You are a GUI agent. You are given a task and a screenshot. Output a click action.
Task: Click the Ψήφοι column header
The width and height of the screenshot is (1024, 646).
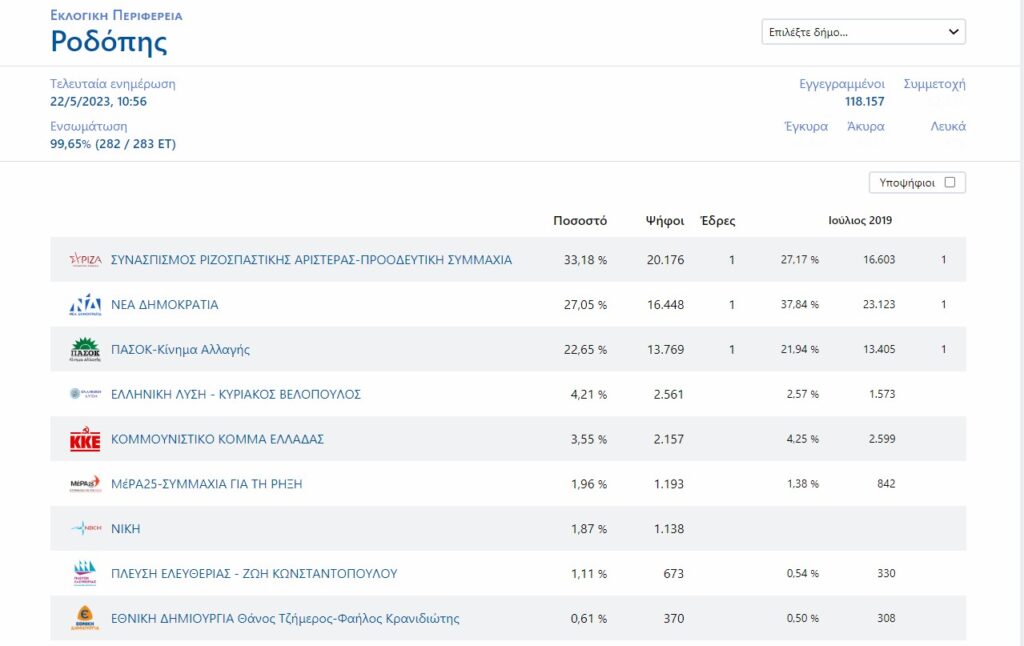[665, 221]
